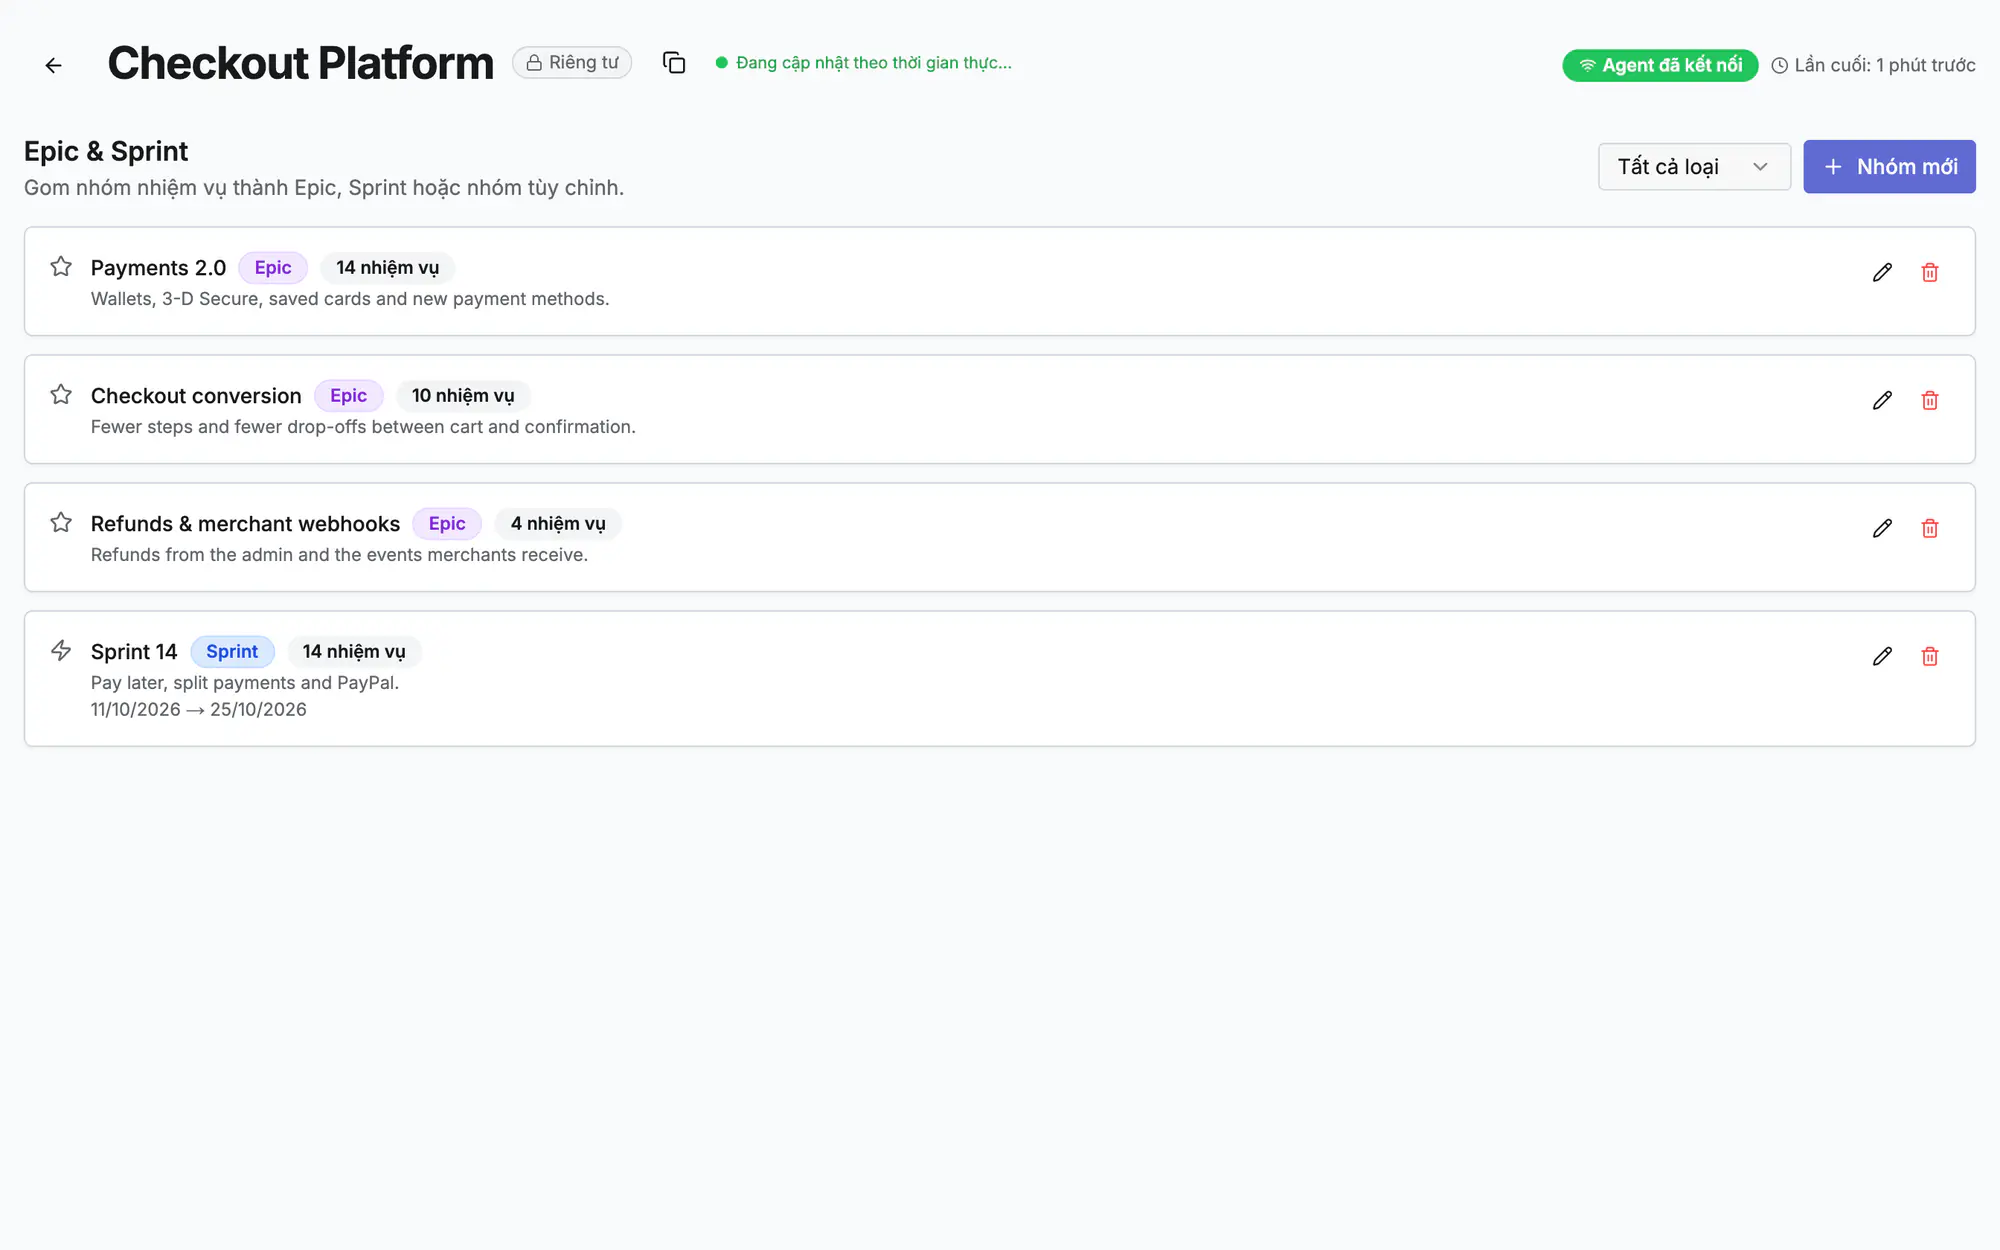The width and height of the screenshot is (2000, 1250).
Task: Delete the Payments 2.0 group
Action: click(1930, 272)
